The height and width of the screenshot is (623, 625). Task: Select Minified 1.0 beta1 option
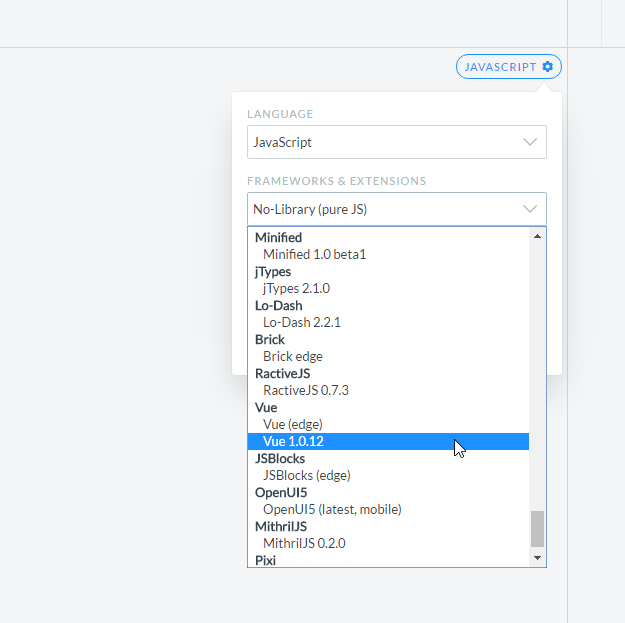click(x=388, y=254)
